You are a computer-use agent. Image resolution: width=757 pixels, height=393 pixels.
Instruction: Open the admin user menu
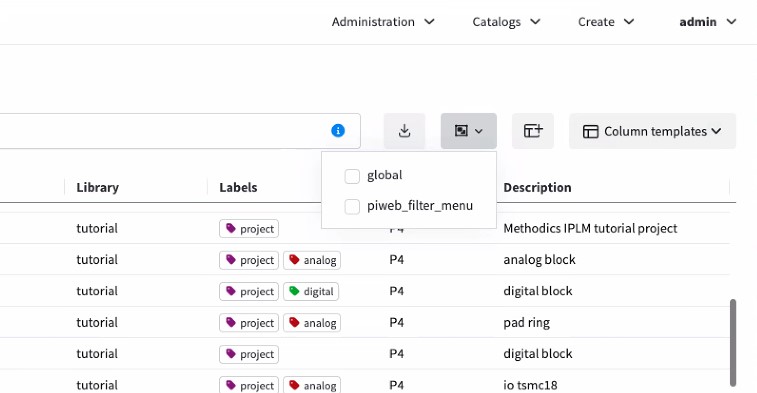pyautogui.click(x=708, y=22)
